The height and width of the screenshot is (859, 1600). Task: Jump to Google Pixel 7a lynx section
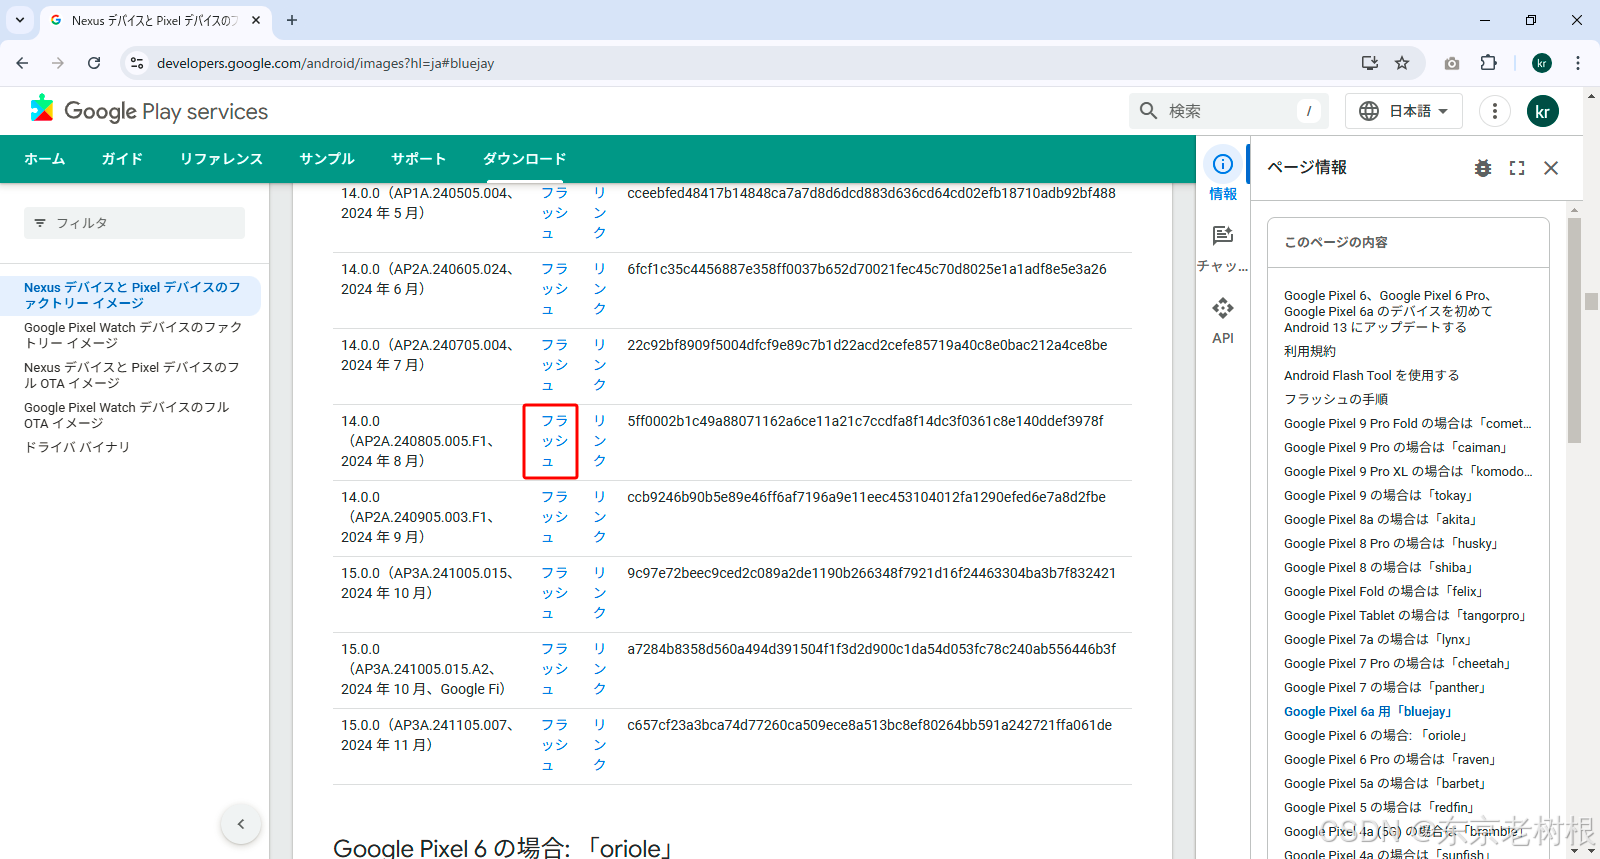click(1379, 639)
